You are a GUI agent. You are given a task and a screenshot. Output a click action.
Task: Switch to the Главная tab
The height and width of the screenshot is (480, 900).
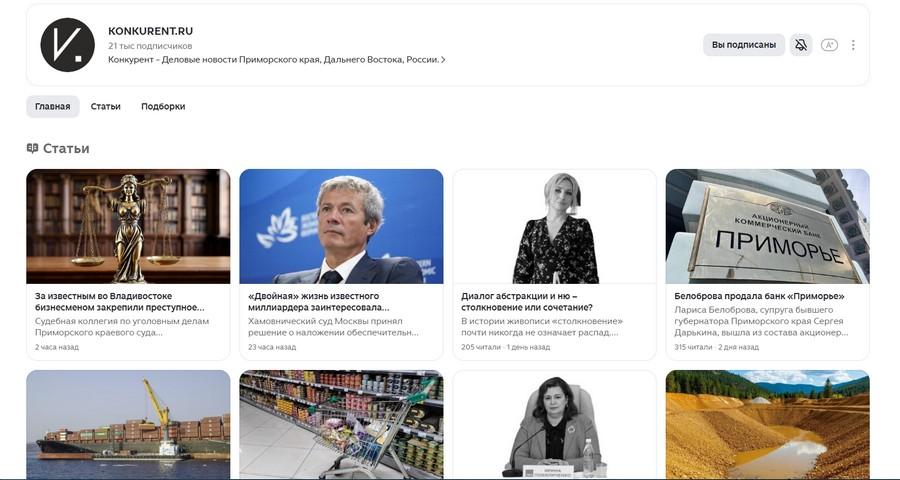53,107
